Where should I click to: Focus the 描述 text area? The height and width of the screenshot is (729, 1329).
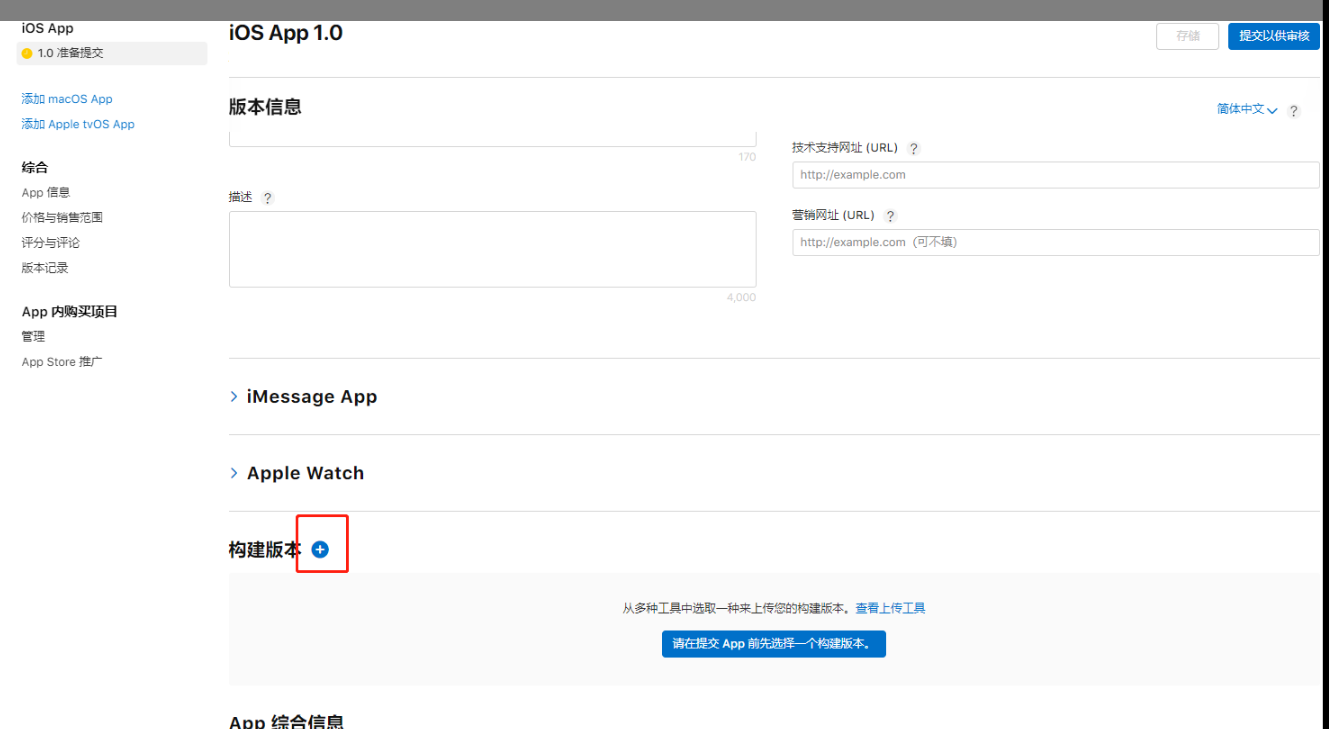pos(493,249)
